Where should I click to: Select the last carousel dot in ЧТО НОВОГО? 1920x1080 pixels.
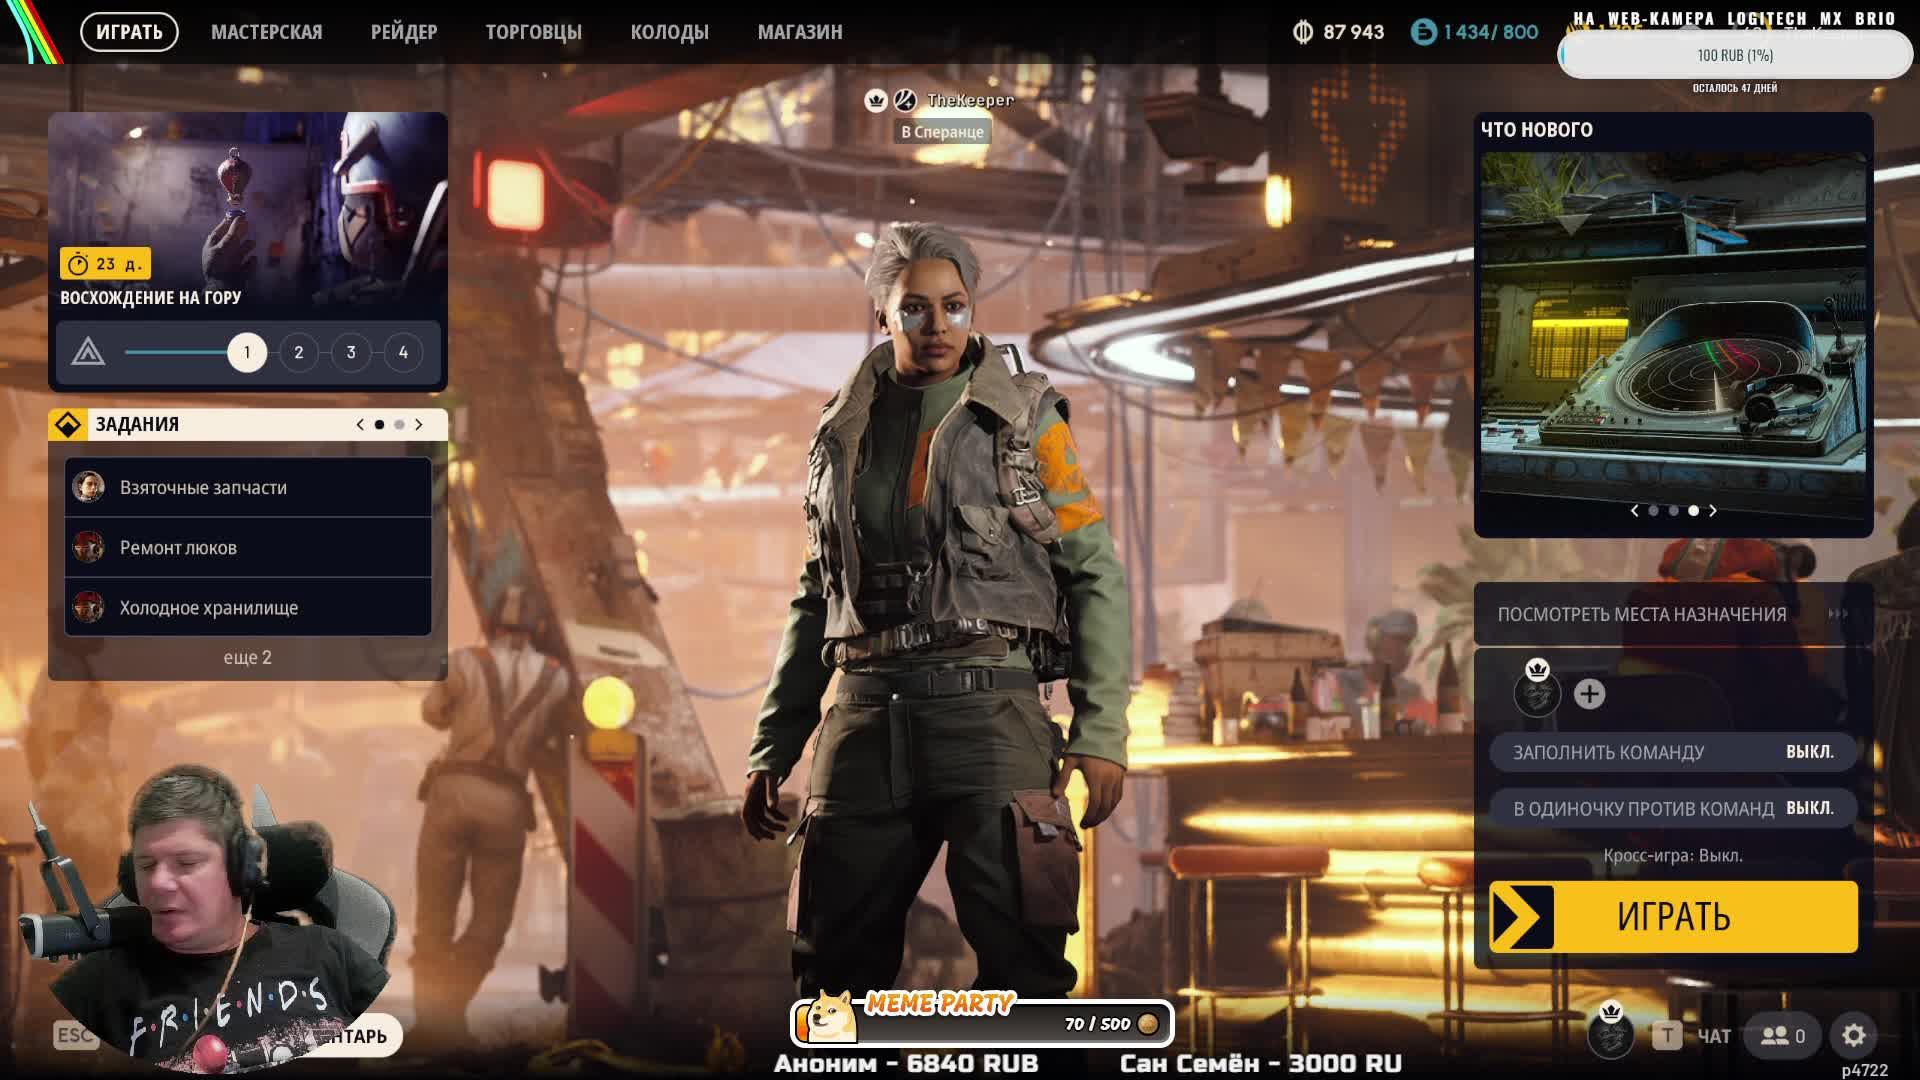(x=1693, y=511)
